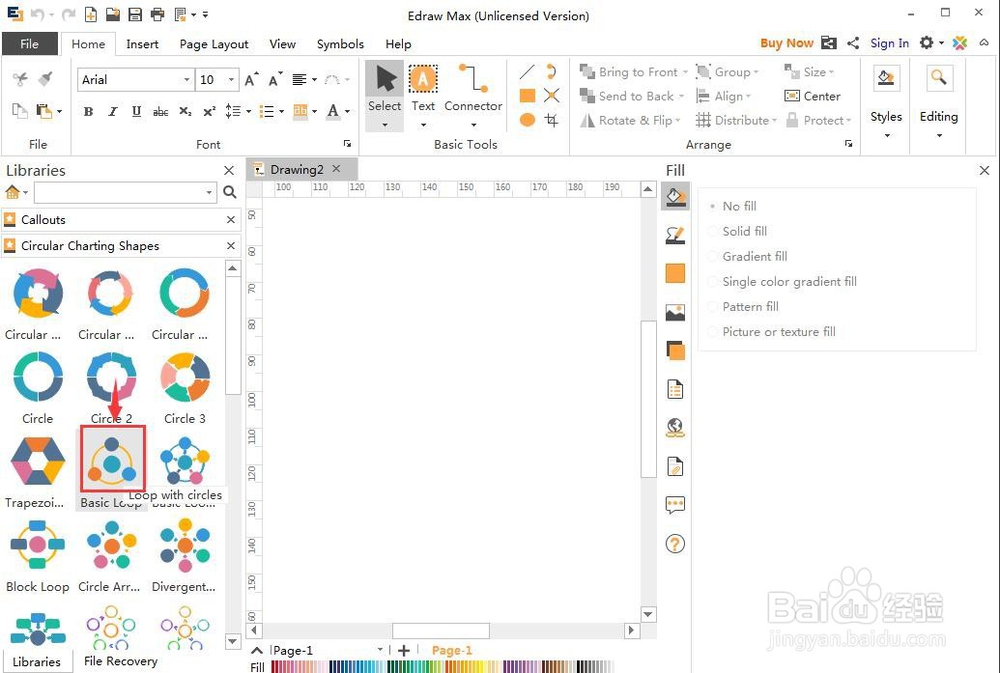Click the share icon near Sign In

(853, 43)
